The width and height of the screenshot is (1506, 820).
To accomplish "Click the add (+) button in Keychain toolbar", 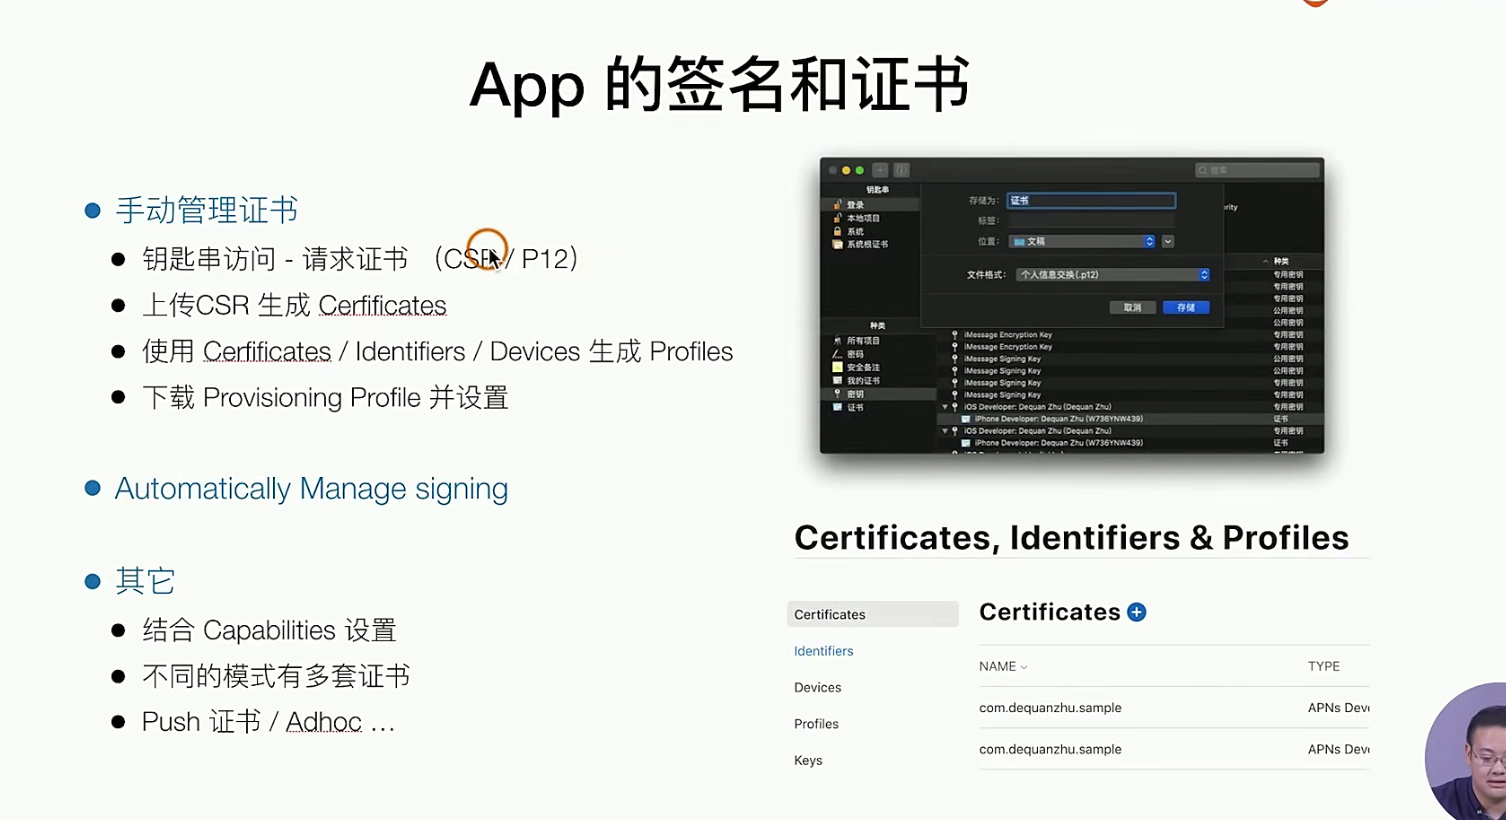I will pos(881,171).
